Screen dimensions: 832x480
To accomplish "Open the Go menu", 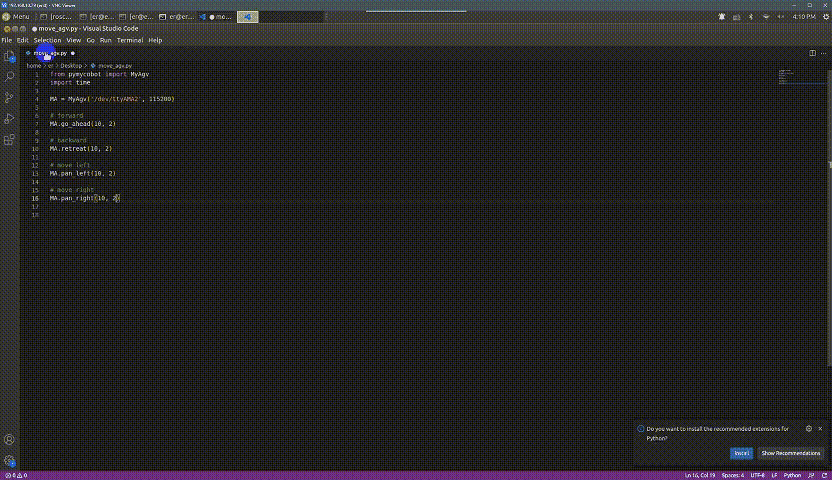I will point(91,40).
